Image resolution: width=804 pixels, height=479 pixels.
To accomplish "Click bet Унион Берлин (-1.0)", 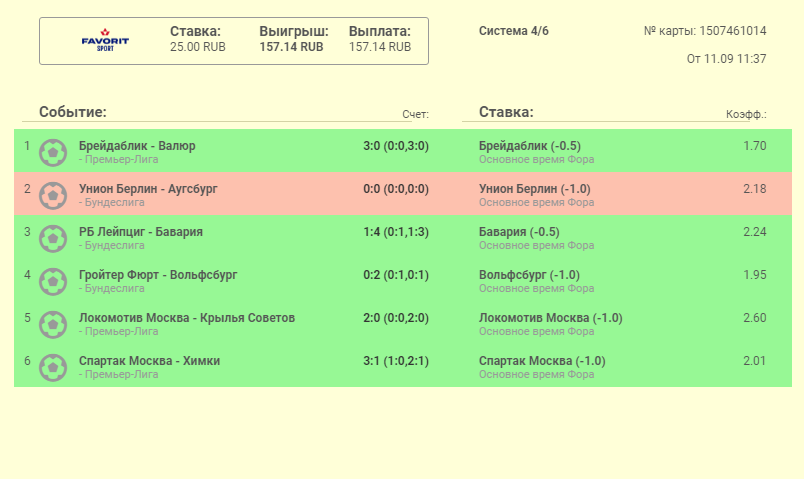I will click(534, 189).
